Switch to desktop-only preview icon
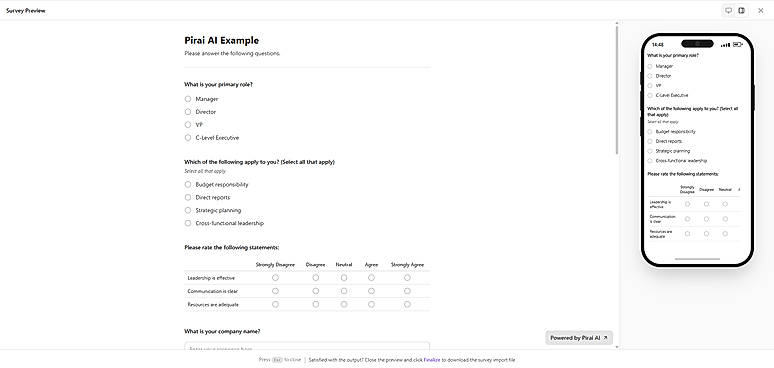Image resolution: width=774 pixels, height=368 pixels. pos(728,10)
